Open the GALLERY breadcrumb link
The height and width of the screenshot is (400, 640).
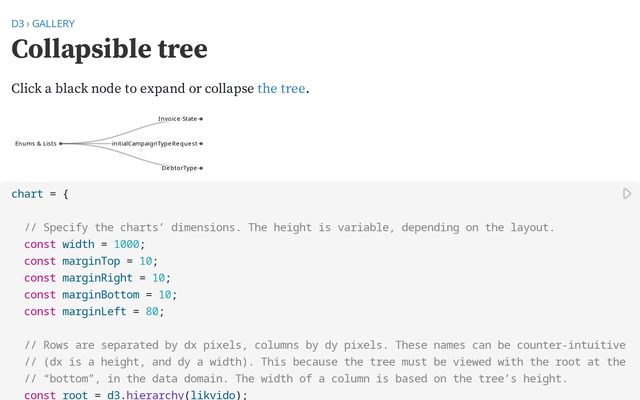coord(53,24)
